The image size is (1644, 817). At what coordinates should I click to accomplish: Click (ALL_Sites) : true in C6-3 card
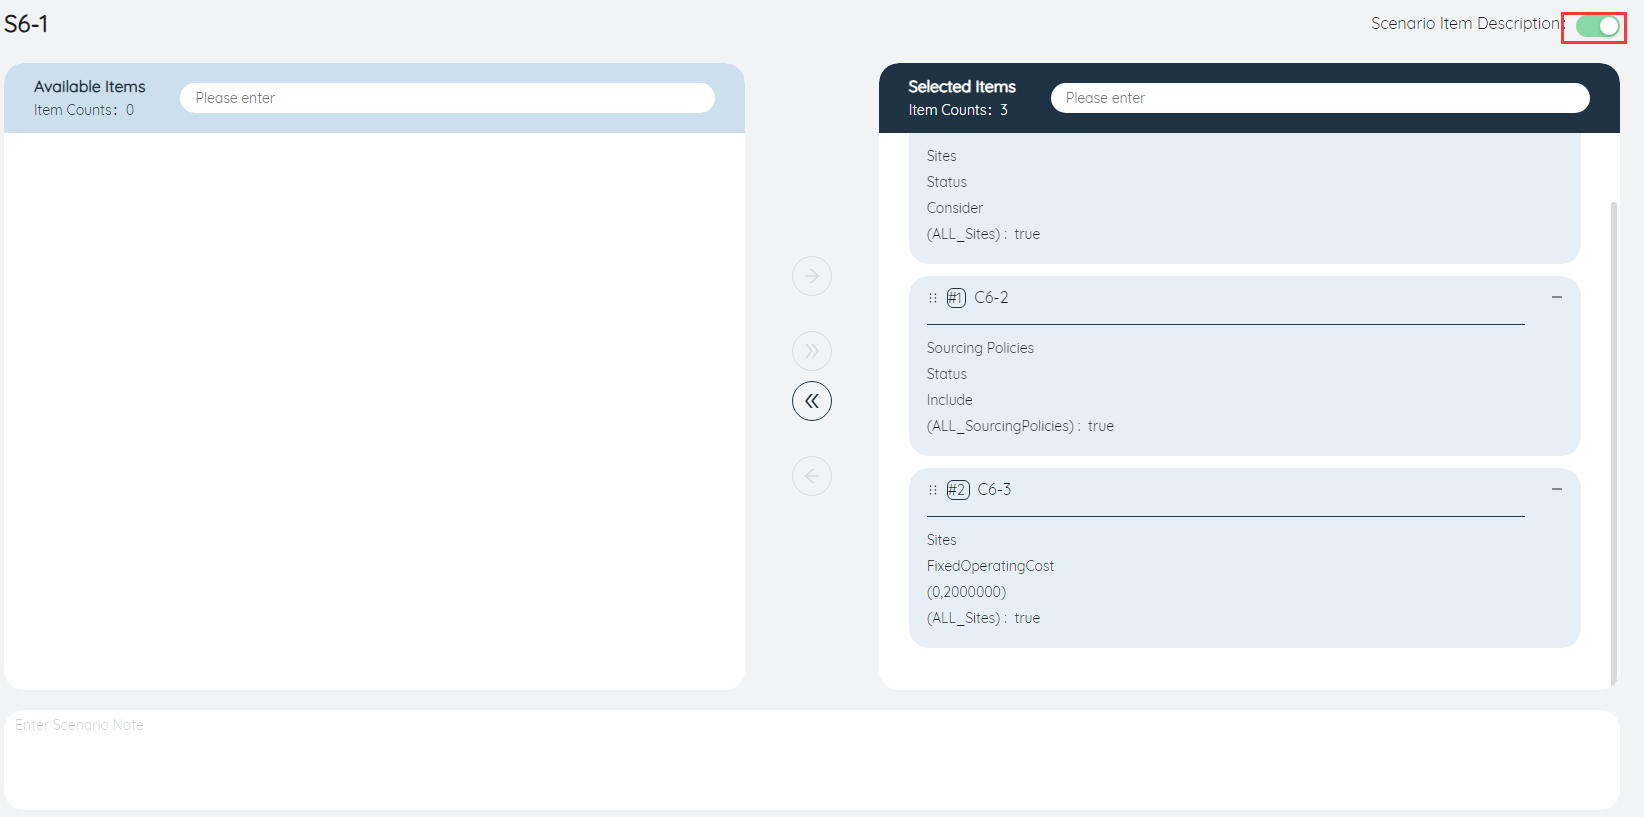click(983, 618)
